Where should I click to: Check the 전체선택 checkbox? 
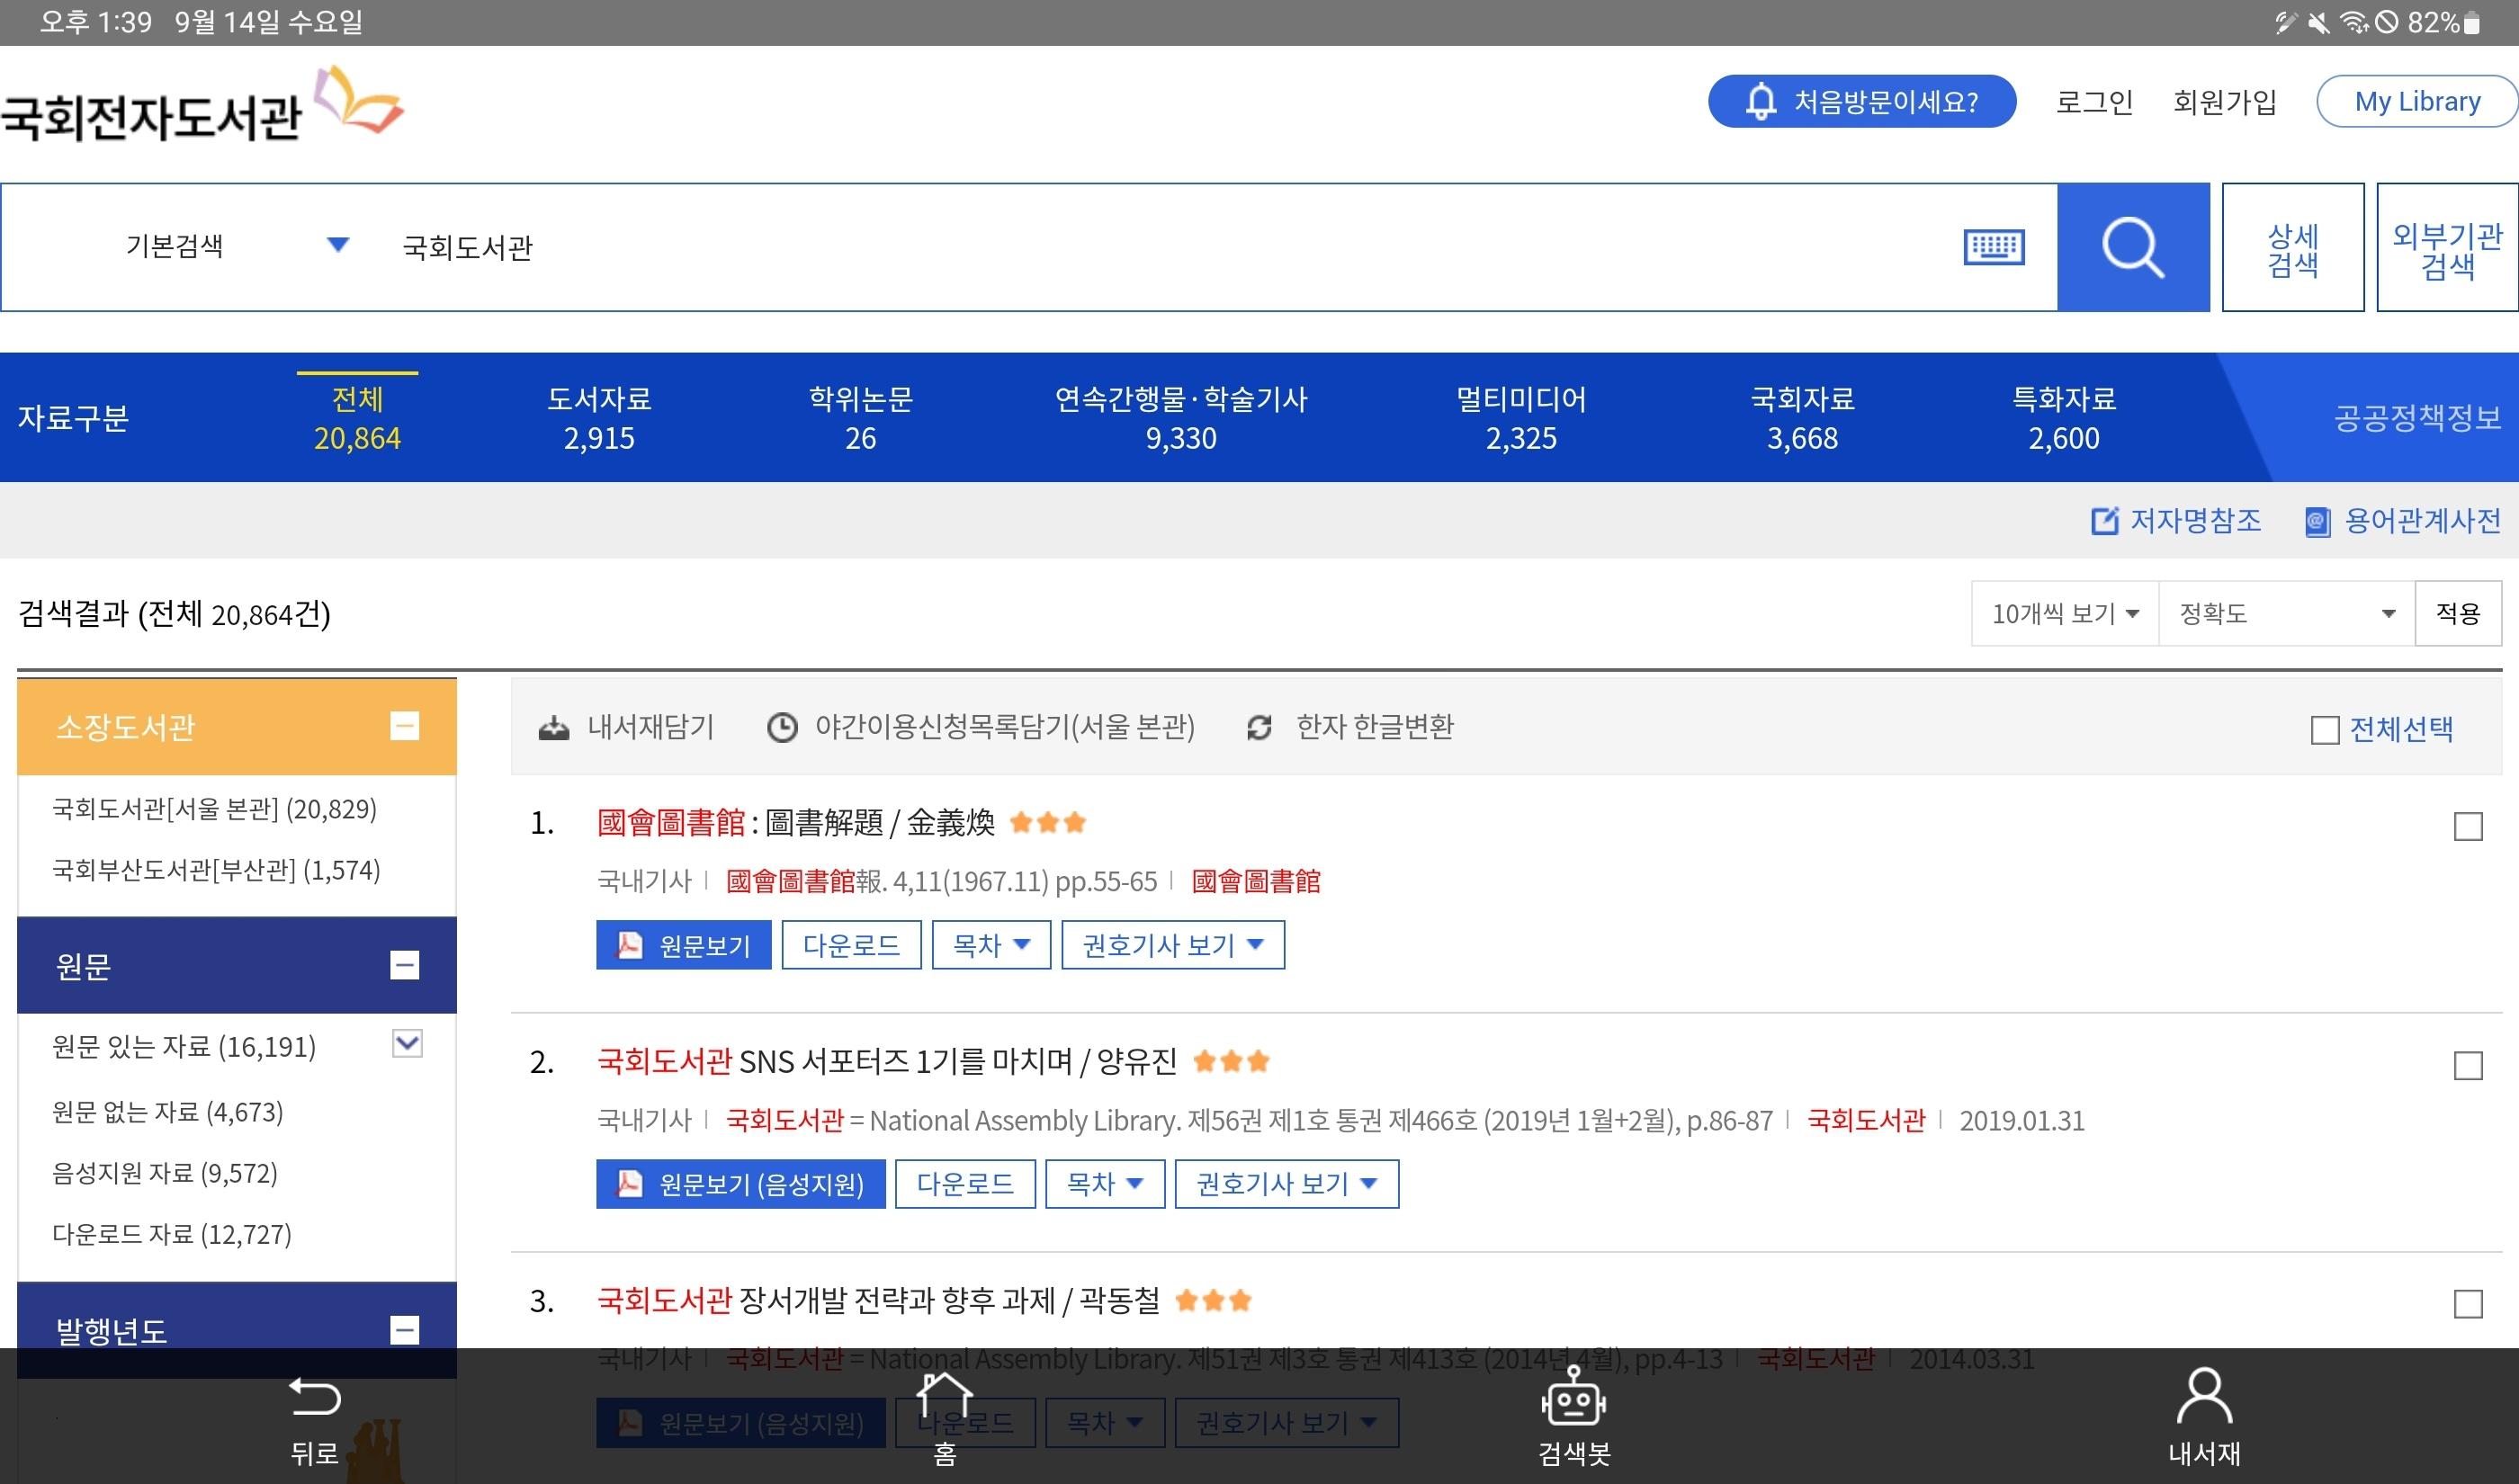click(2324, 730)
